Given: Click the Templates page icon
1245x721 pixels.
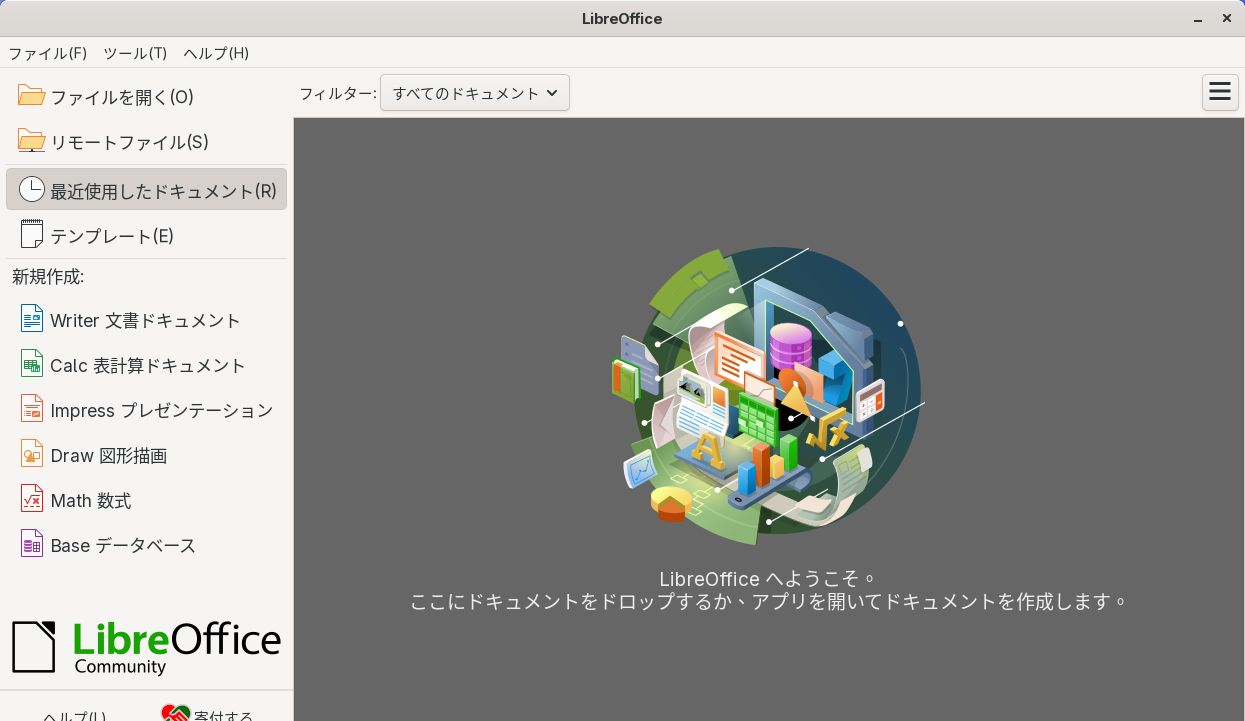Looking at the screenshot, I should (x=32, y=235).
